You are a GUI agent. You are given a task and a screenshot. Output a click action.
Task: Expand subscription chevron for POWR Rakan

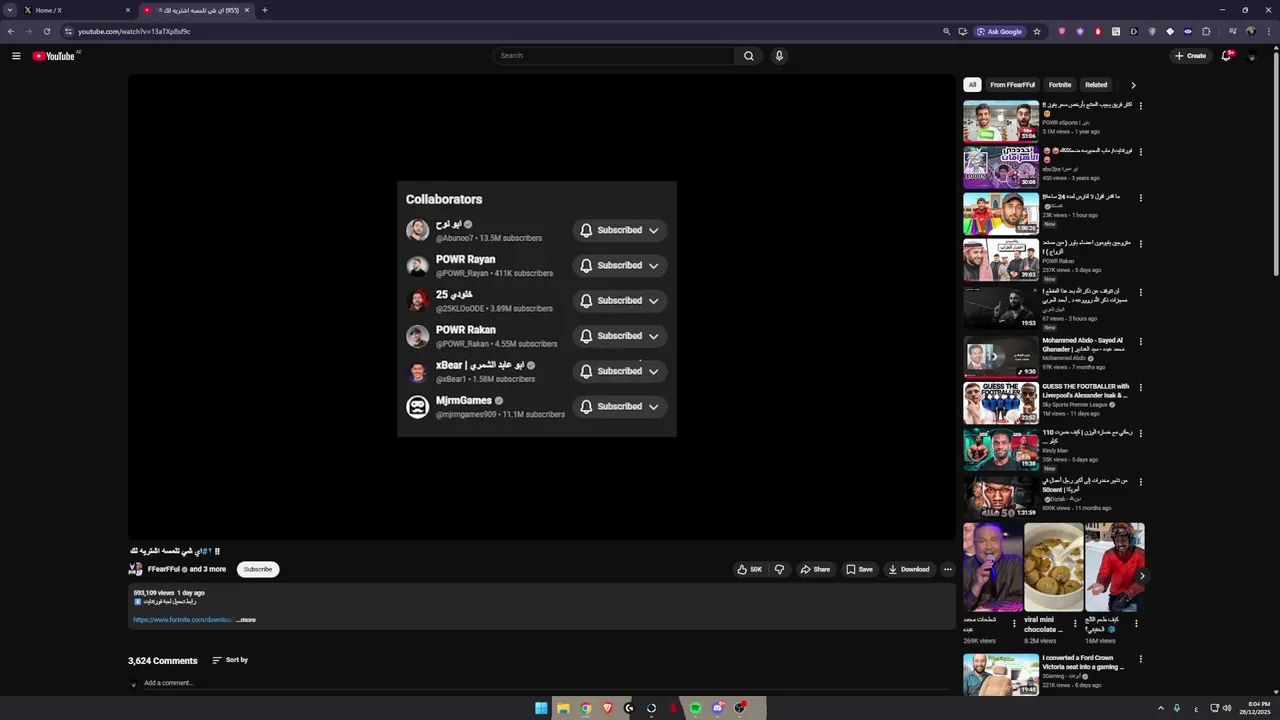pyautogui.click(x=654, y=336)
